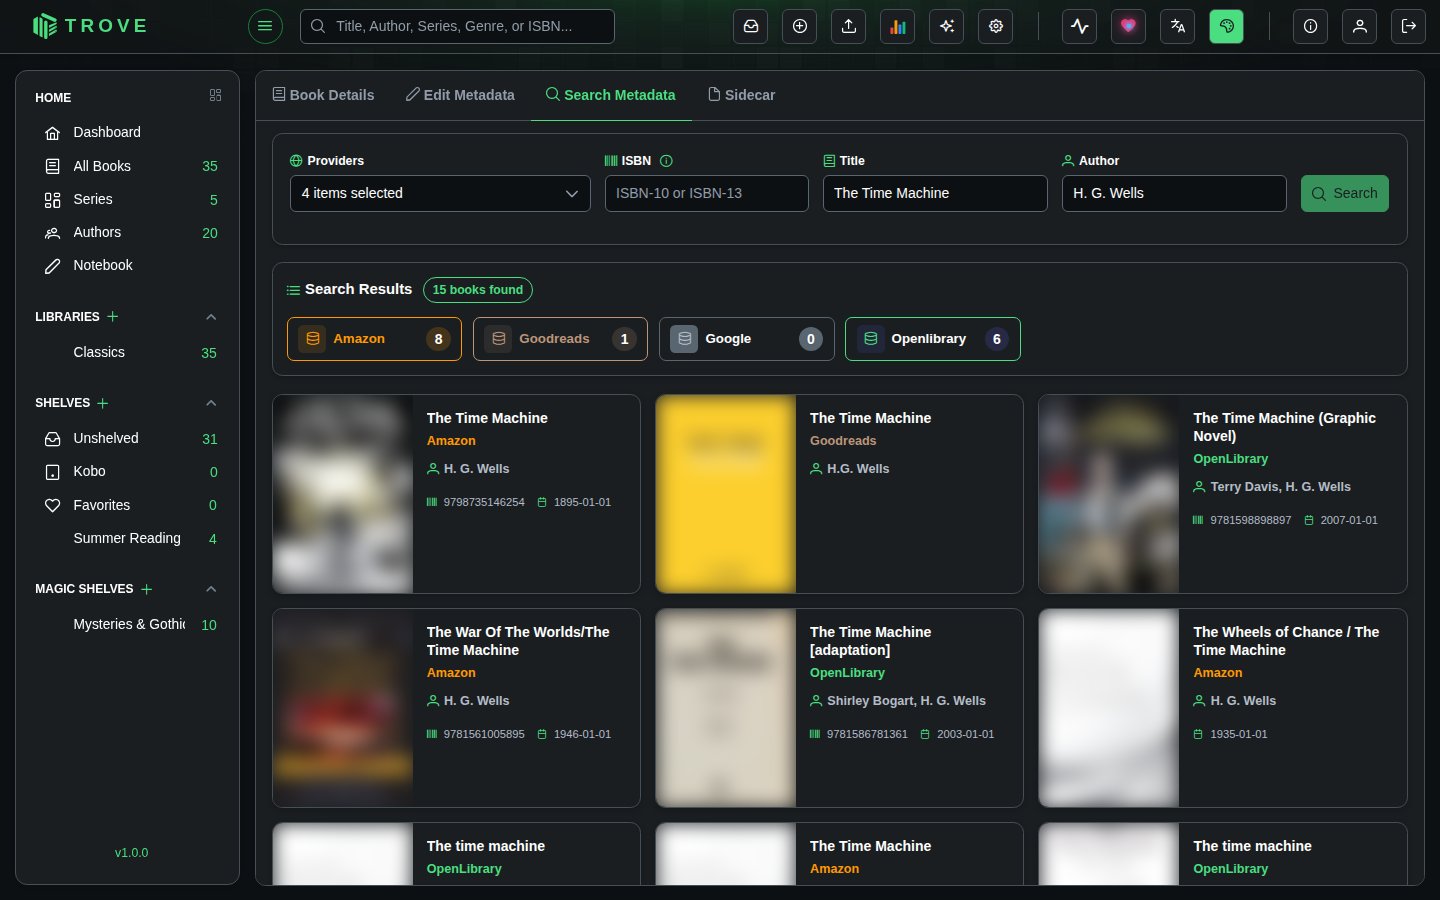Switch to the Edit Metadata tab

click(x=460, y=95)
